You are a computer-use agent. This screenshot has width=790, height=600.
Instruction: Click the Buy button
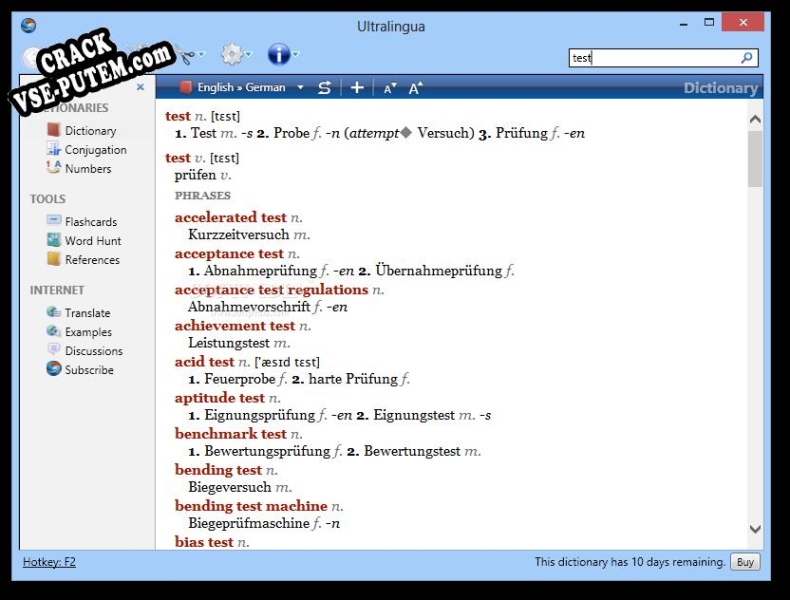coord(745,562)
